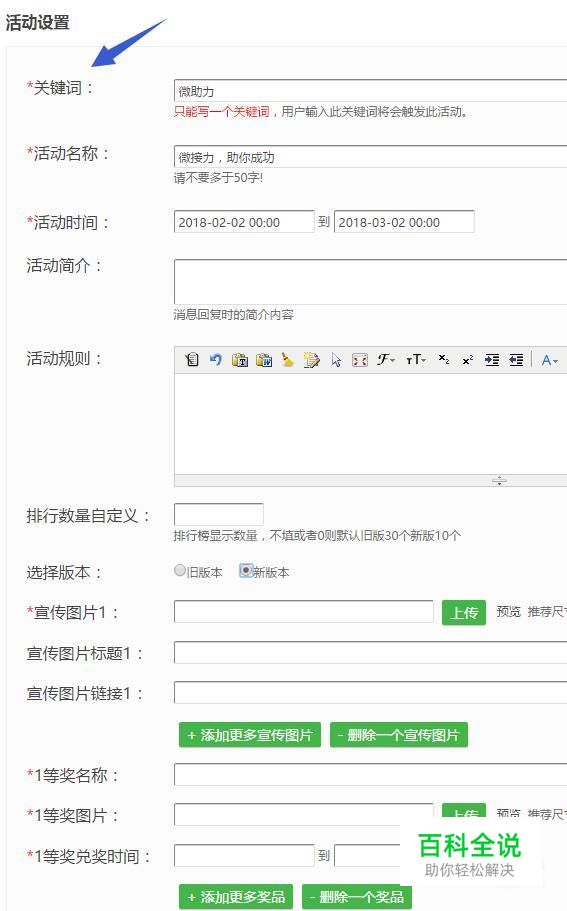
Task: Click the decrease indent icon
Action: [516, 360]
